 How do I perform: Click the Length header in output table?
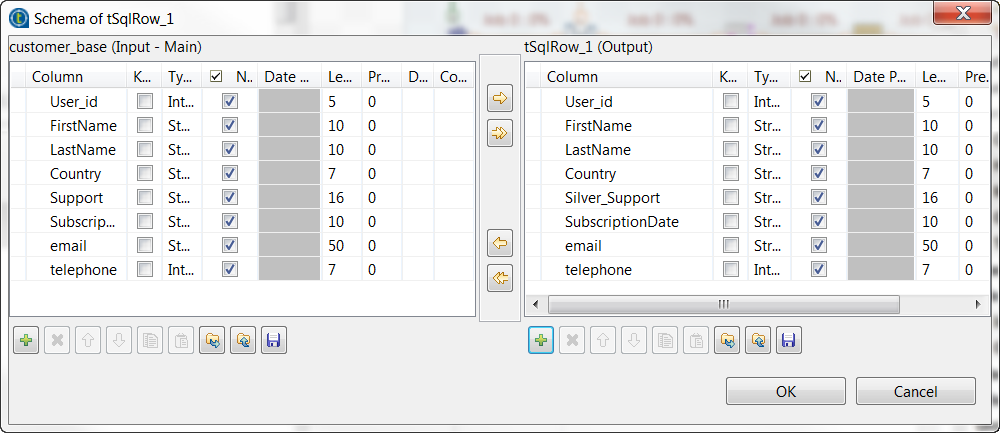938,77
